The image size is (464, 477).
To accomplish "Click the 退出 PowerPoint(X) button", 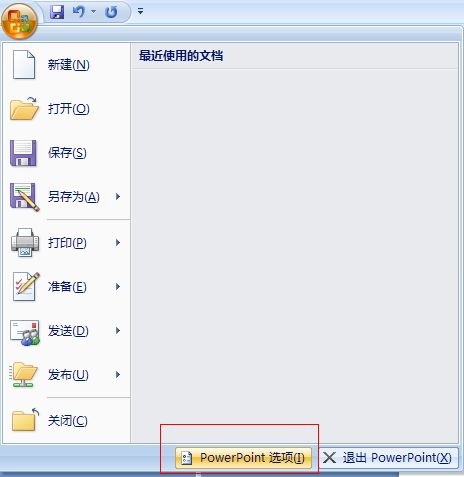I will click(x=388, y=458).
